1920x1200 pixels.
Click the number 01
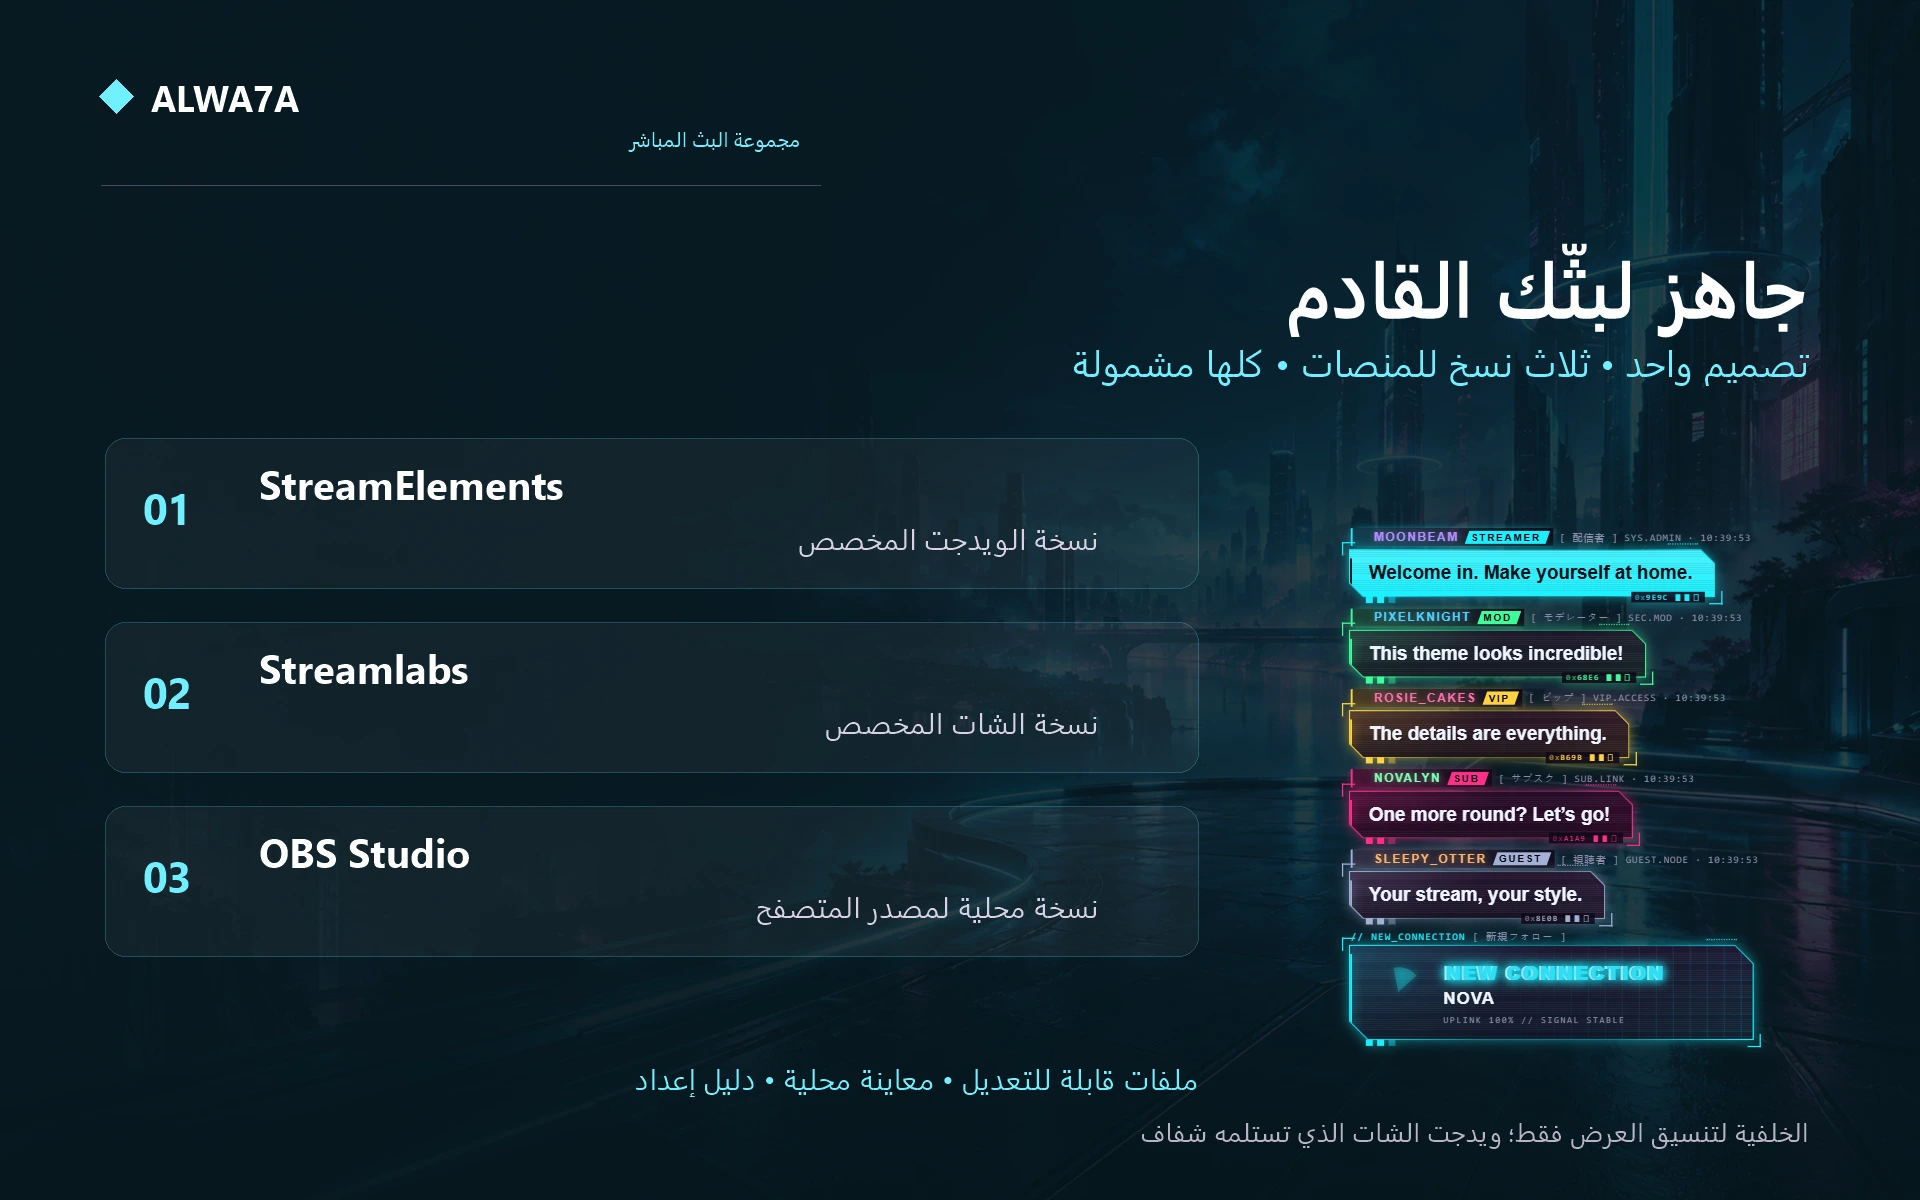click(x=166, y=511)
